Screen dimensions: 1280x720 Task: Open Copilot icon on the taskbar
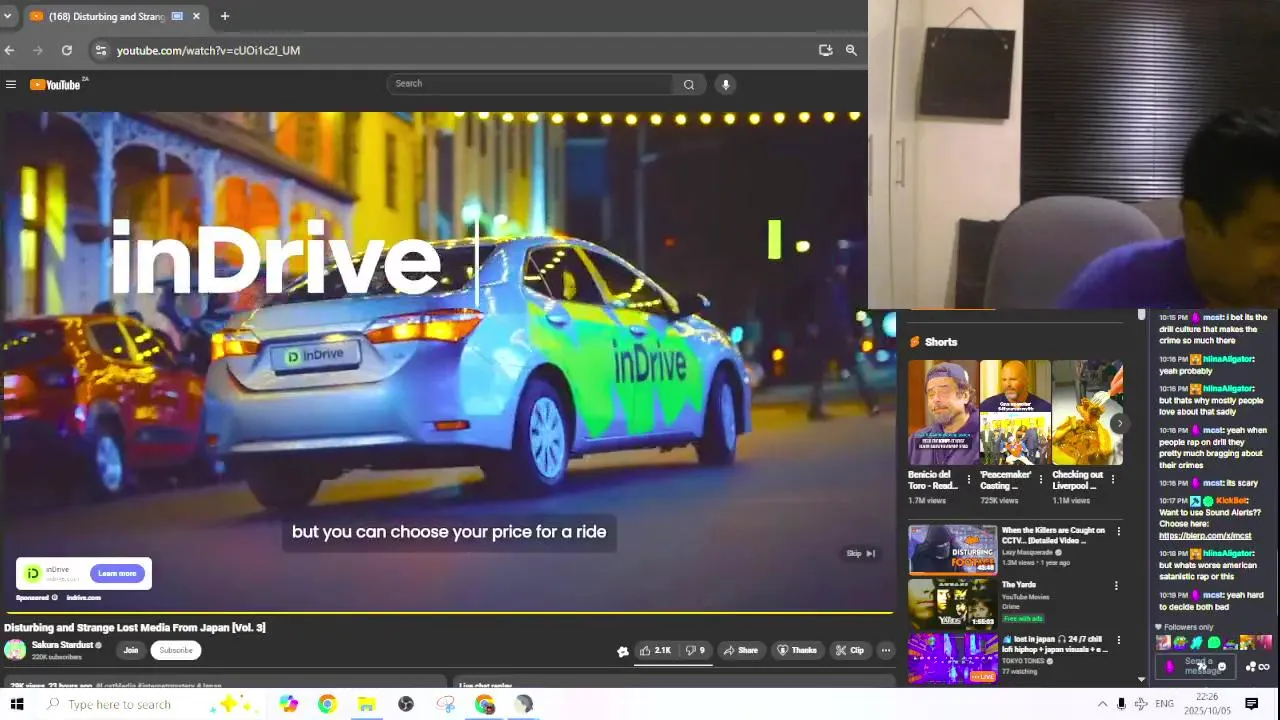[x=288, y=704]
